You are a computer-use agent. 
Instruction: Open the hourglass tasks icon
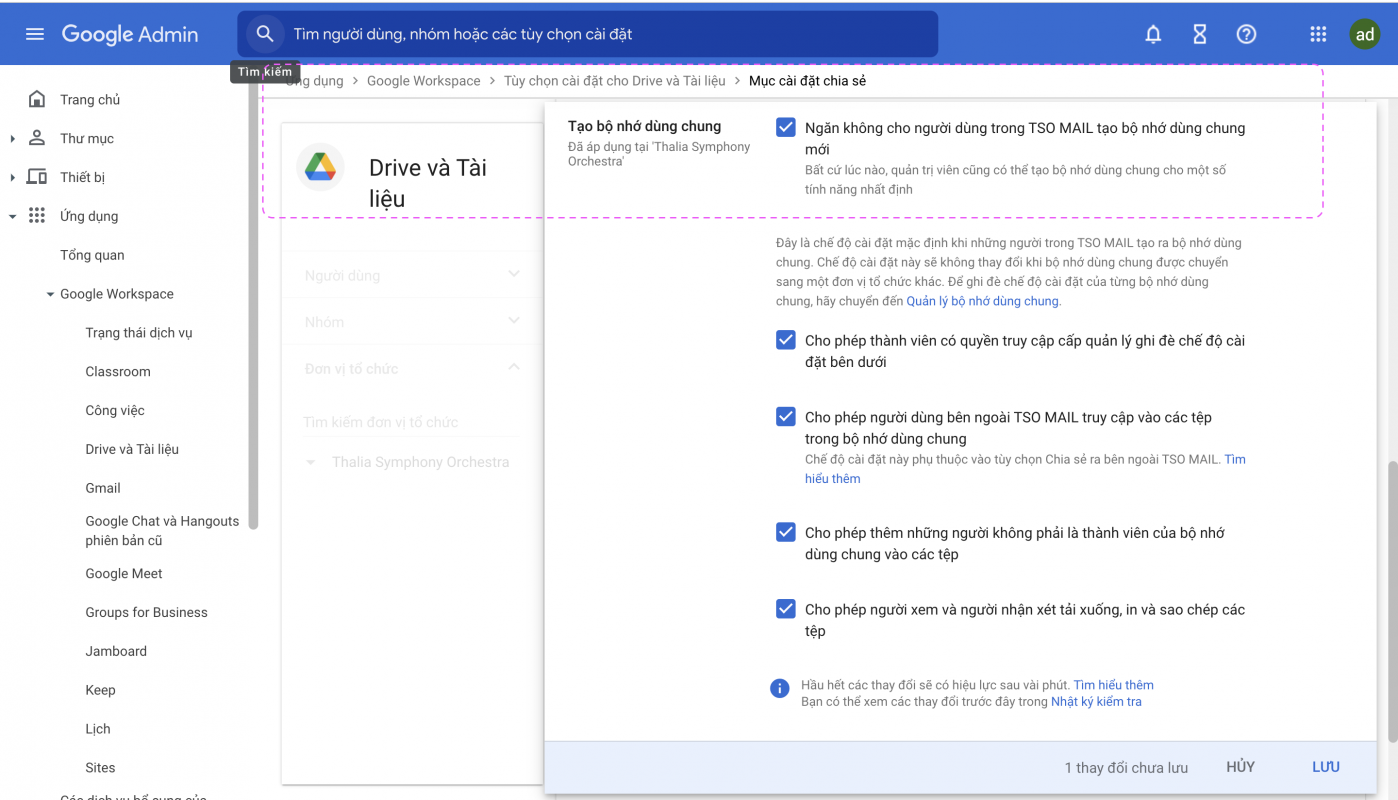[1200, 35]
